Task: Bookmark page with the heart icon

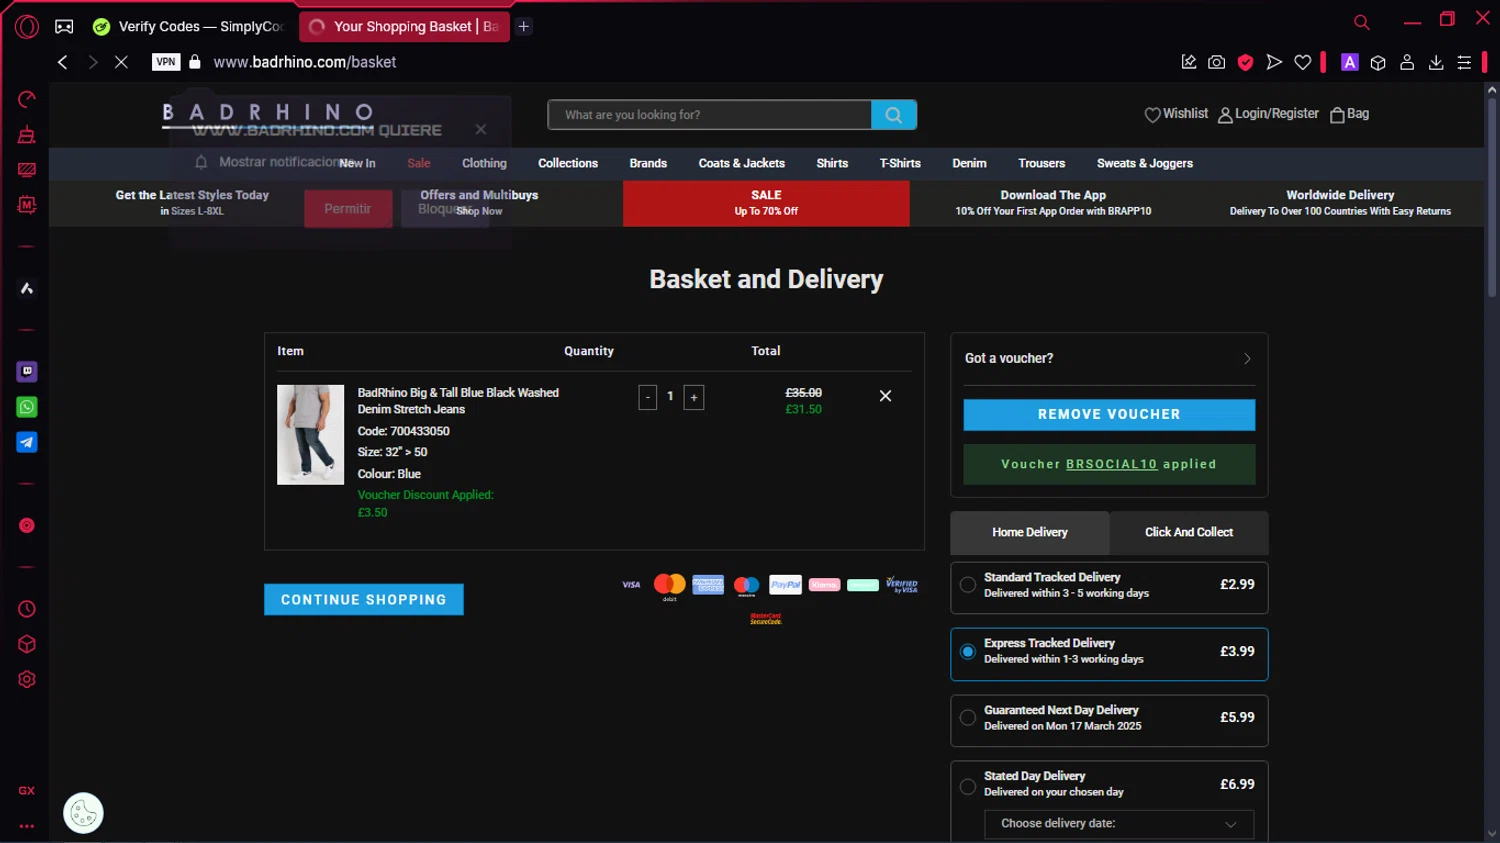Action: point(1303,62)
